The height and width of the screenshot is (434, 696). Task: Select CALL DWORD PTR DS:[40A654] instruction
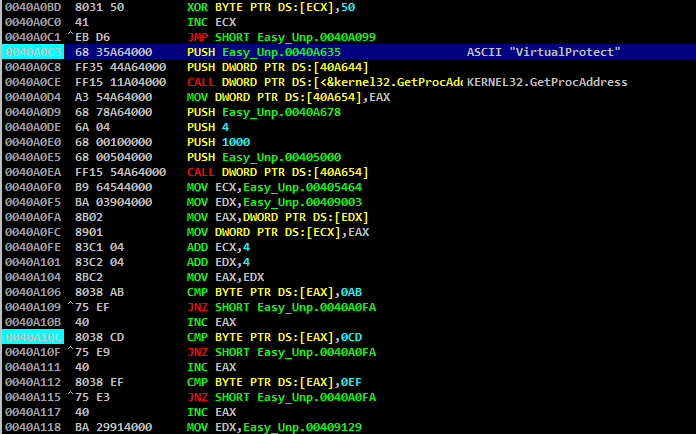coord(278,172)
